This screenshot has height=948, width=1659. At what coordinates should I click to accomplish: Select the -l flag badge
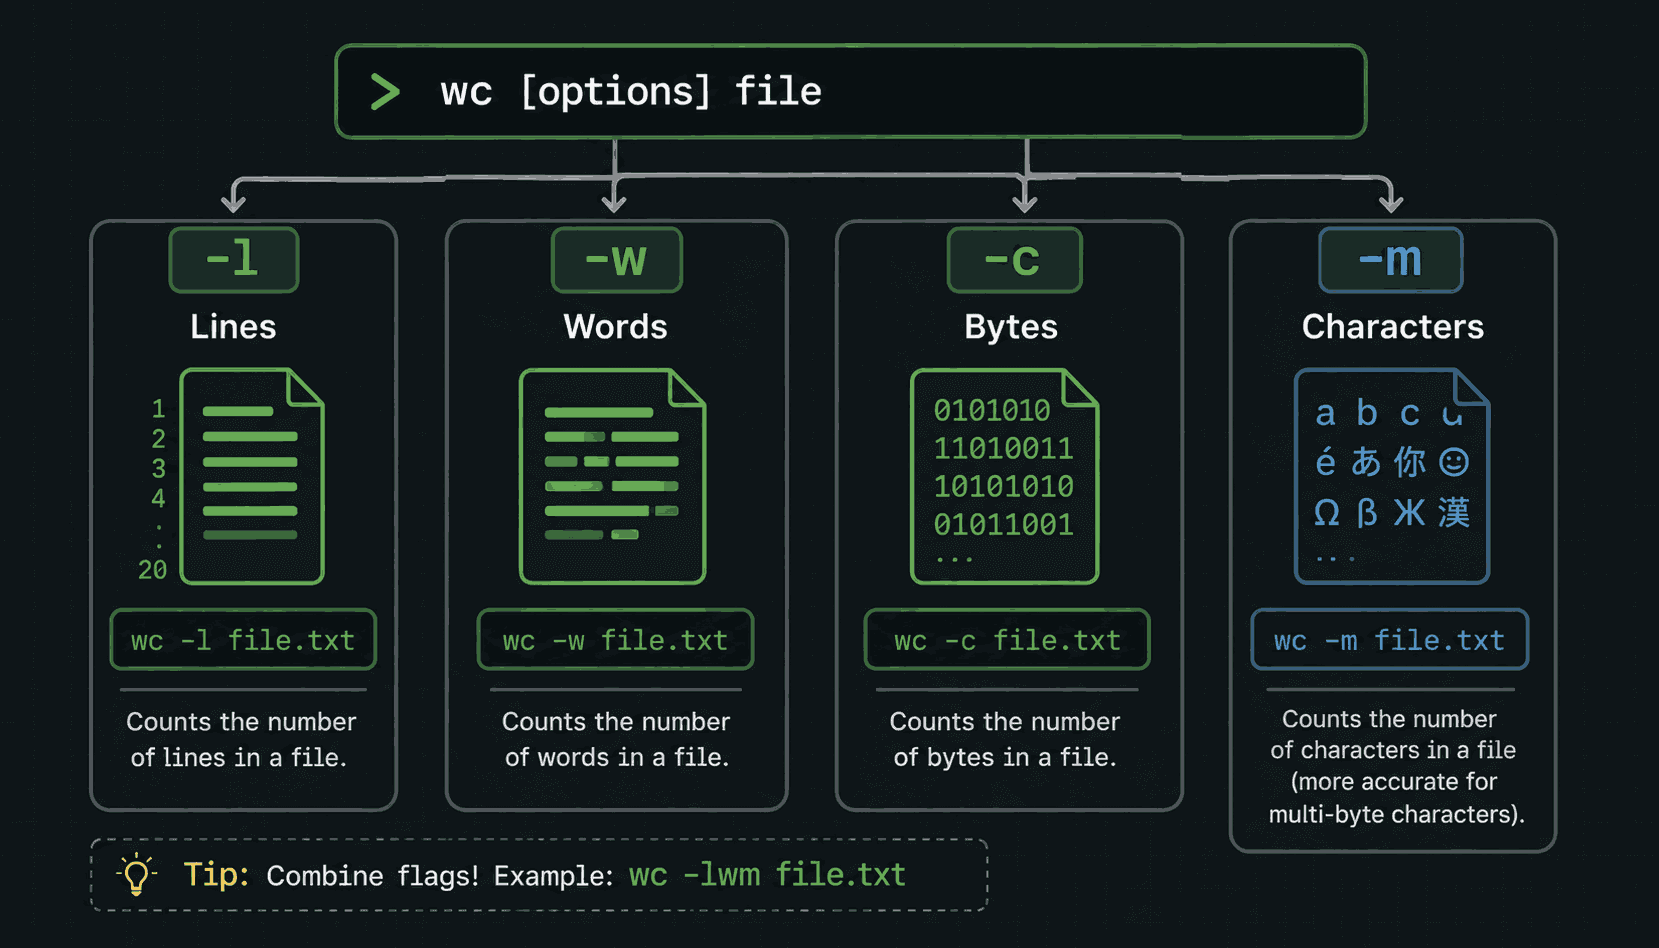coord(234,260)
